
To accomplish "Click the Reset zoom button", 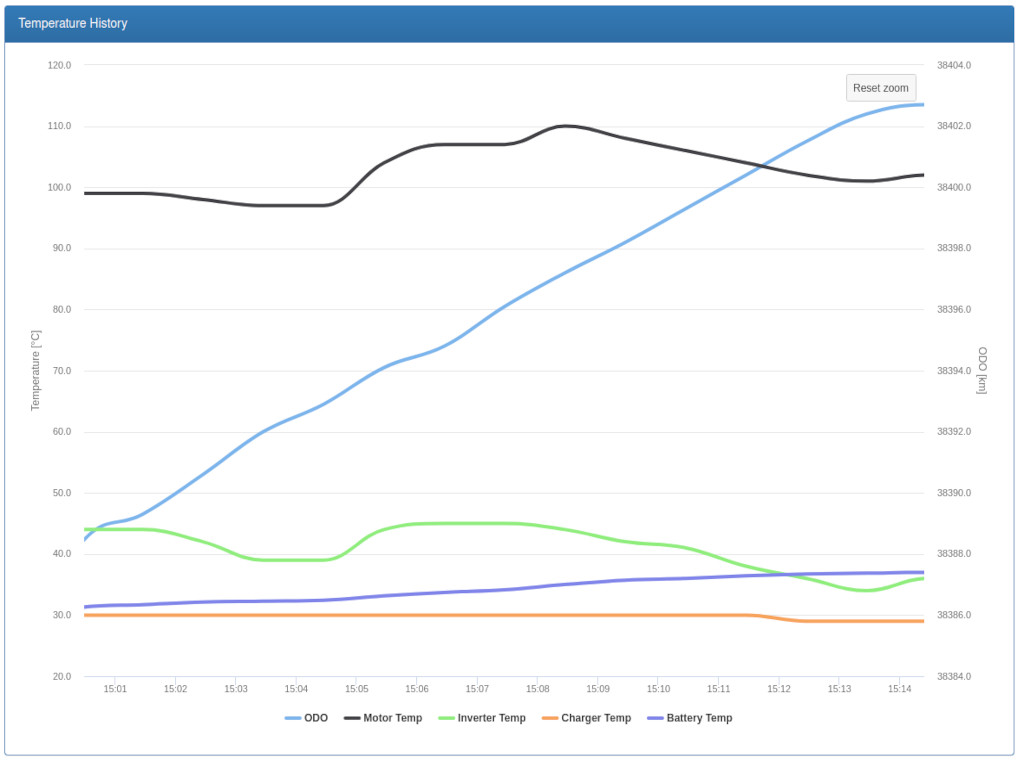I will (x=880, y=88).
